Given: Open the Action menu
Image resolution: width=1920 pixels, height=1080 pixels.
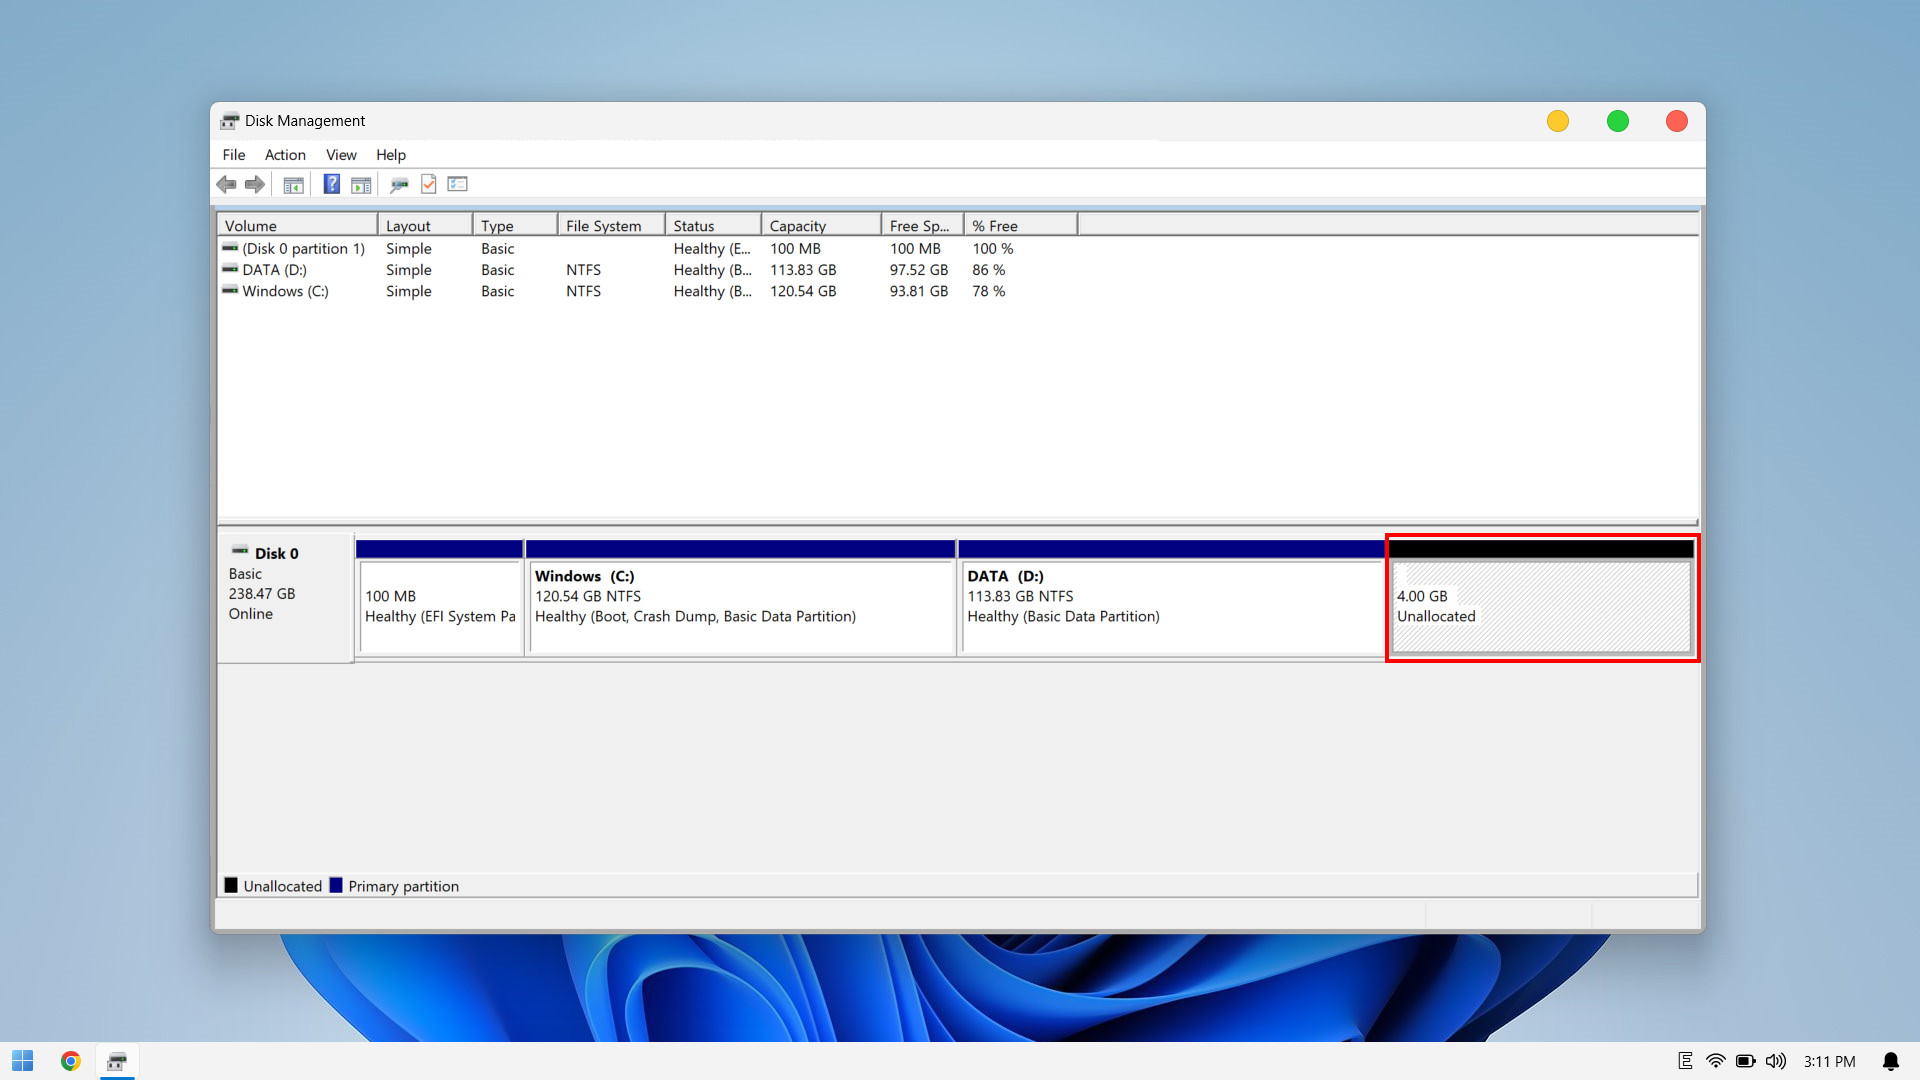Looking at the screenshot, I should (x=285, y=154).
